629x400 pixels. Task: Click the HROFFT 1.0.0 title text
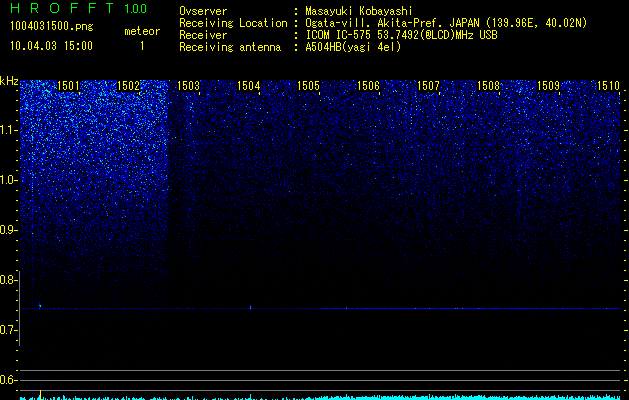click(79, 8)
